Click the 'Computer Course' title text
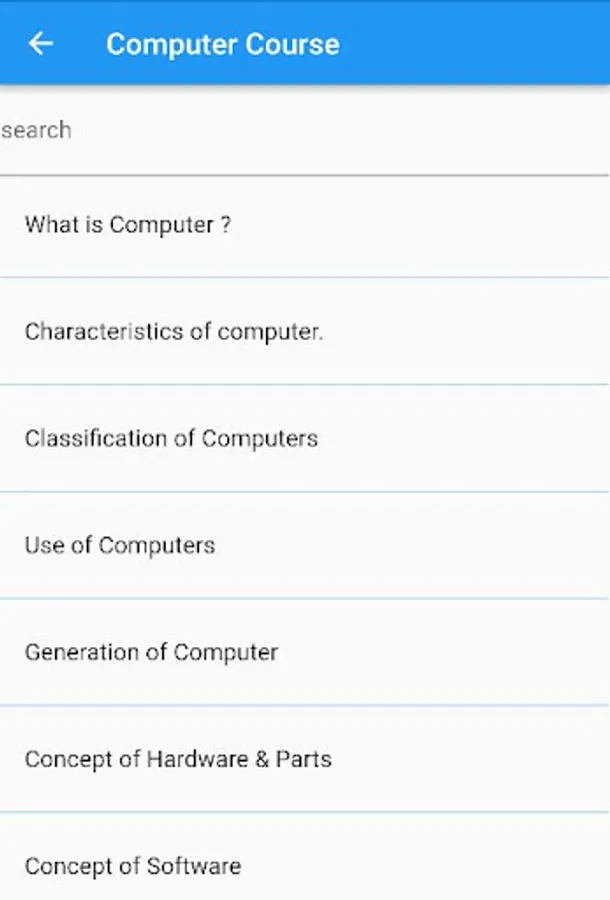 pos(223,44)
